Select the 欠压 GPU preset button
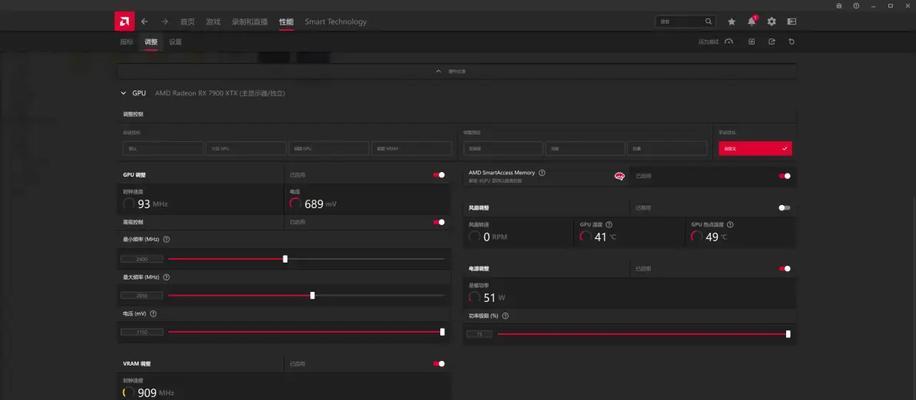Viewport: 916px width, 400px height. pyautogui.click(x=246, y=148)
